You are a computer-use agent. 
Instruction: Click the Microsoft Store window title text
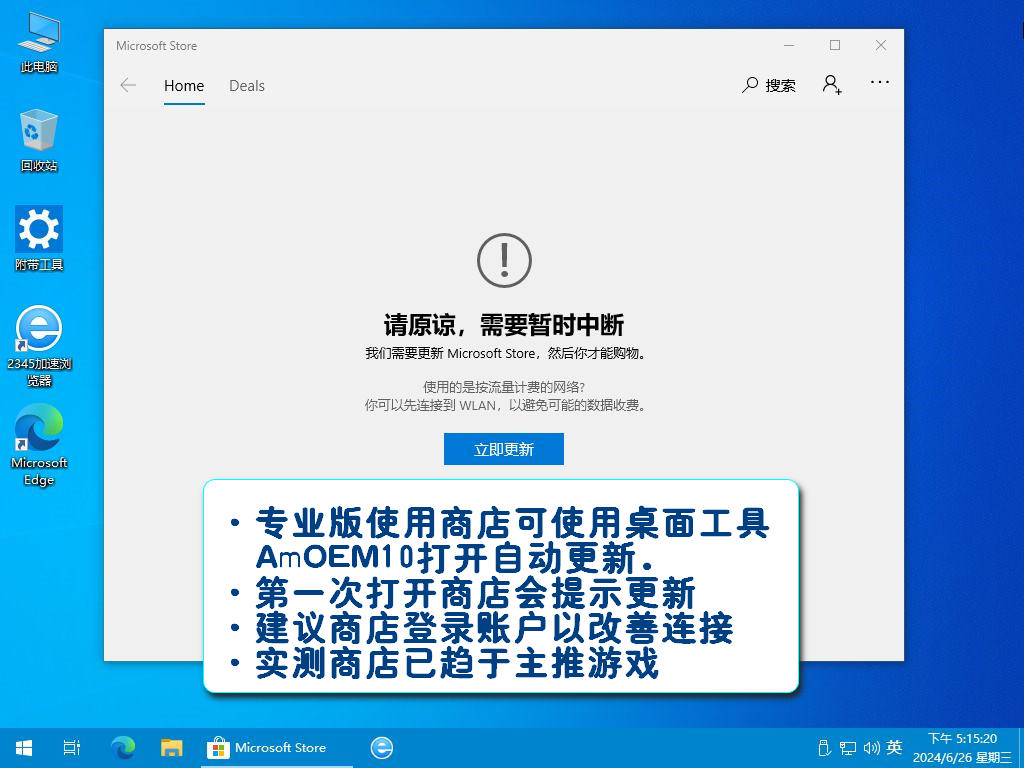pos(157,46)
